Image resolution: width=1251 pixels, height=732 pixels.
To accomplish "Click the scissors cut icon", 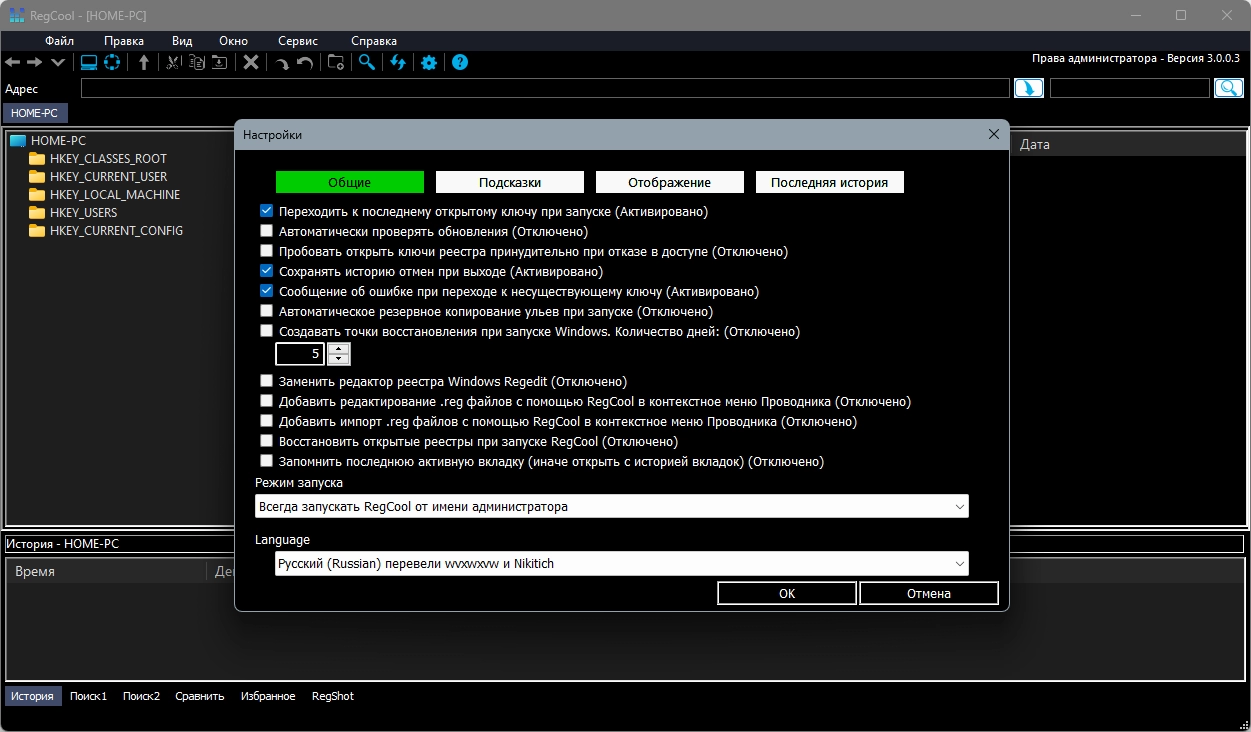I will click(x=173, y=63).
